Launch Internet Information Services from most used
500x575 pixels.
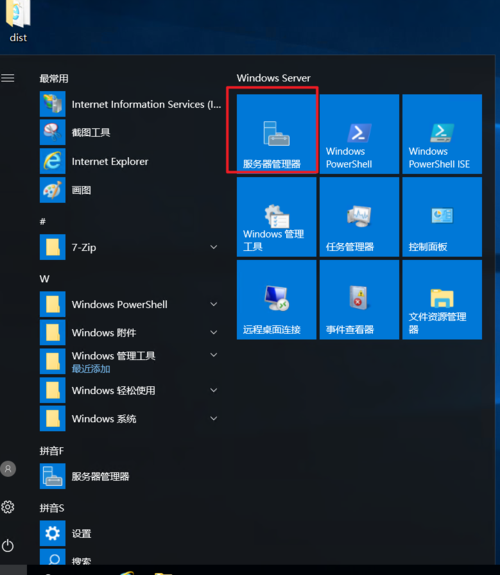(x=130, y=104)
